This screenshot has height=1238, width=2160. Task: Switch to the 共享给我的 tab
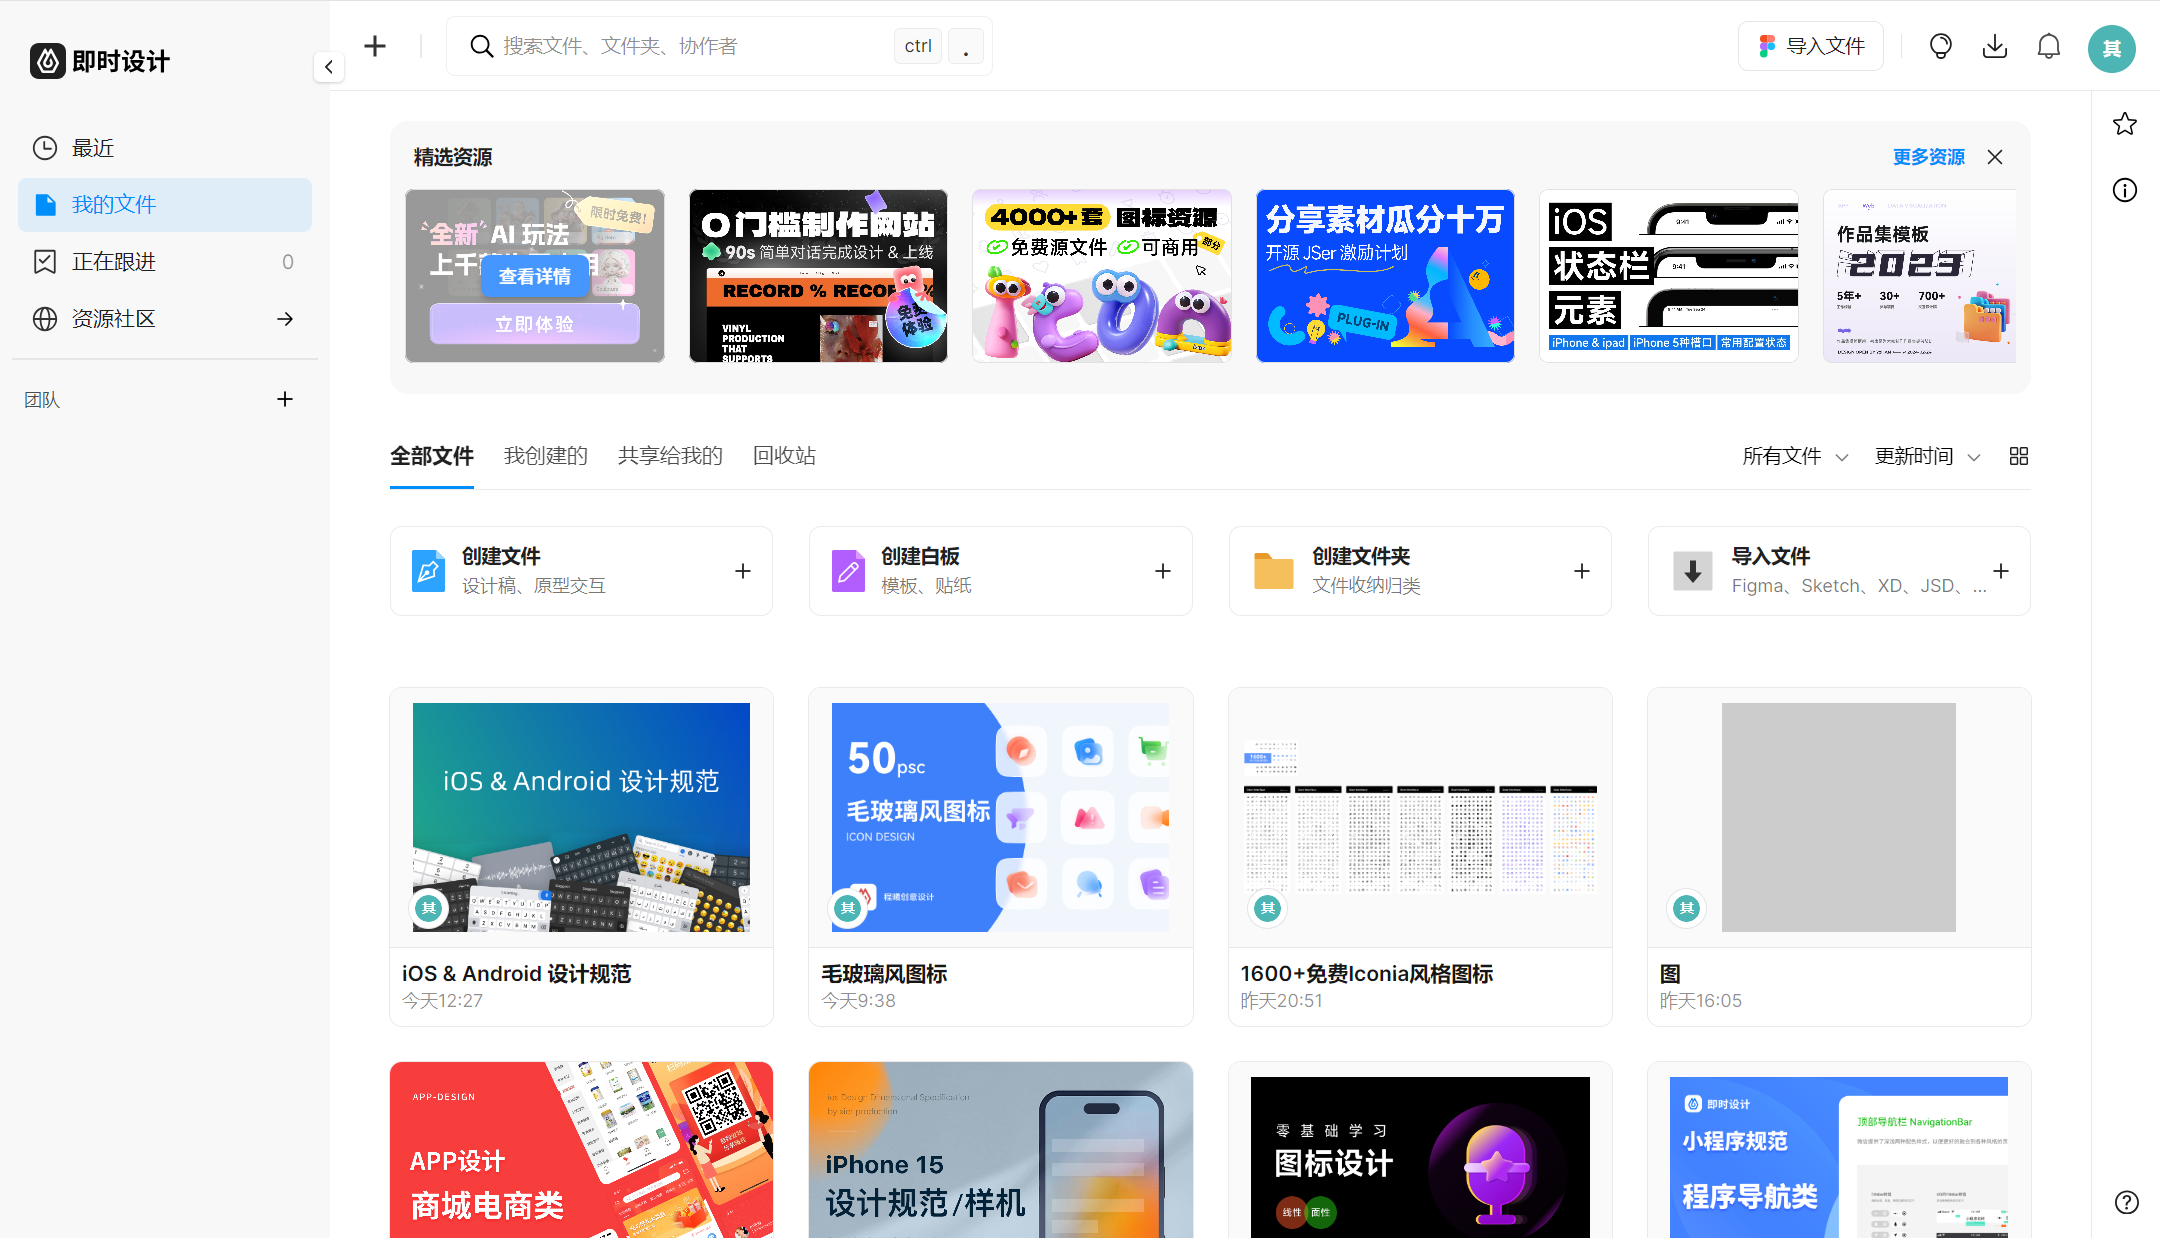click(669, 456)
